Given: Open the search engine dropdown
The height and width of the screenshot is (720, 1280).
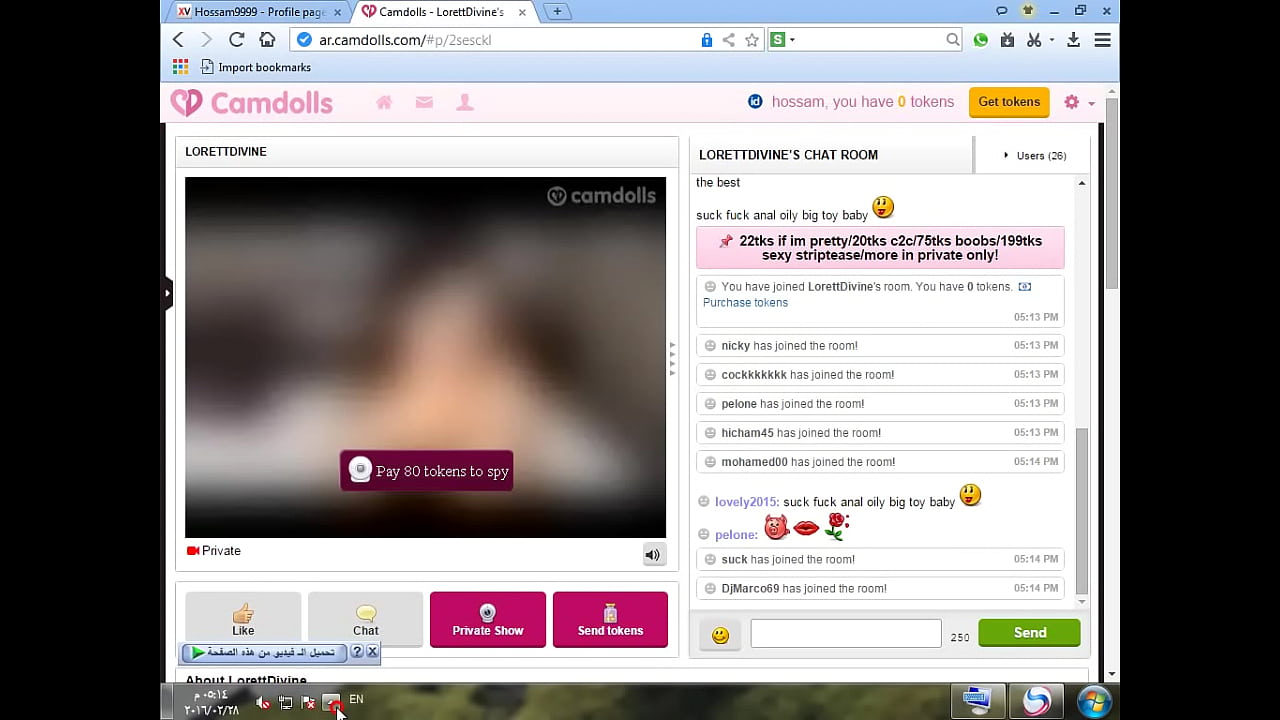Looking at the screenshot, I should click(782, 40).
